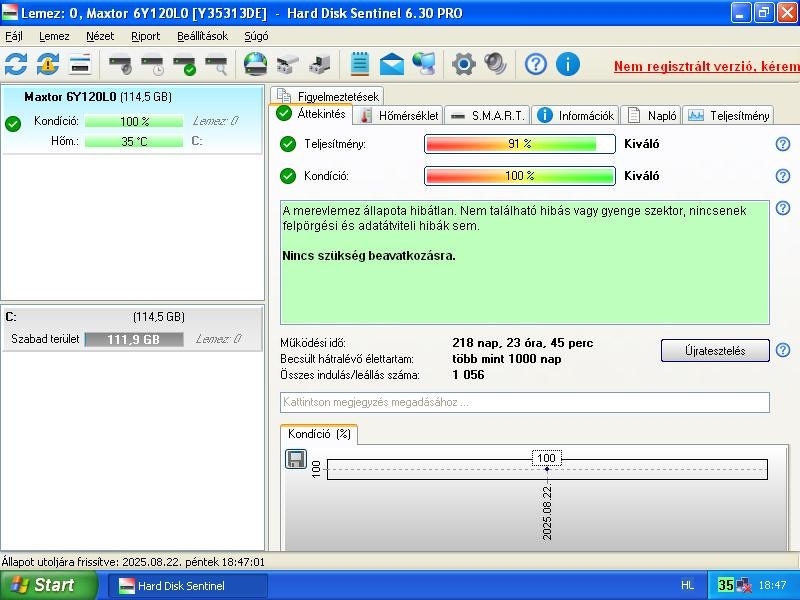Viewport: 800px width, 600px height.
Task: Click the disk with globe icon
Action: 256,64
